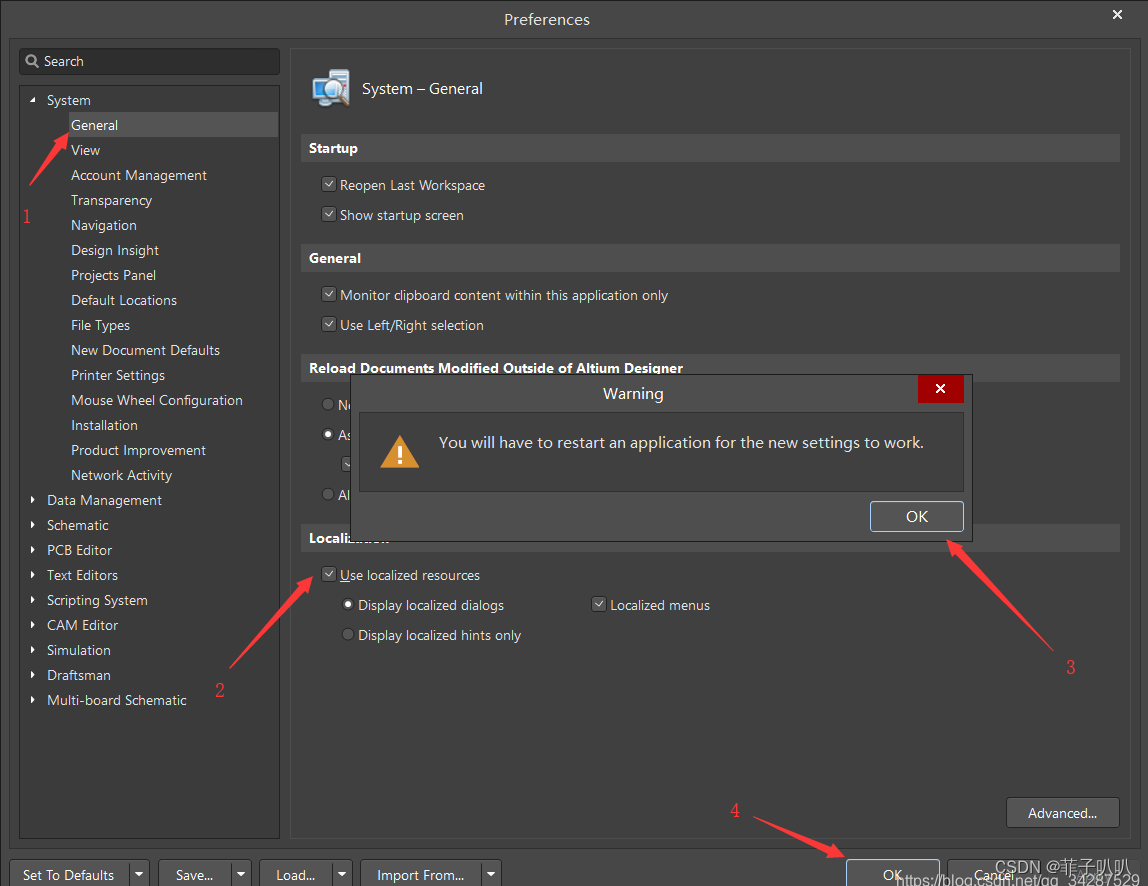Click the Preferences Cancel button
This screenshot has height=886, width=1148.
pyautogui.click(x=994, y=874)
